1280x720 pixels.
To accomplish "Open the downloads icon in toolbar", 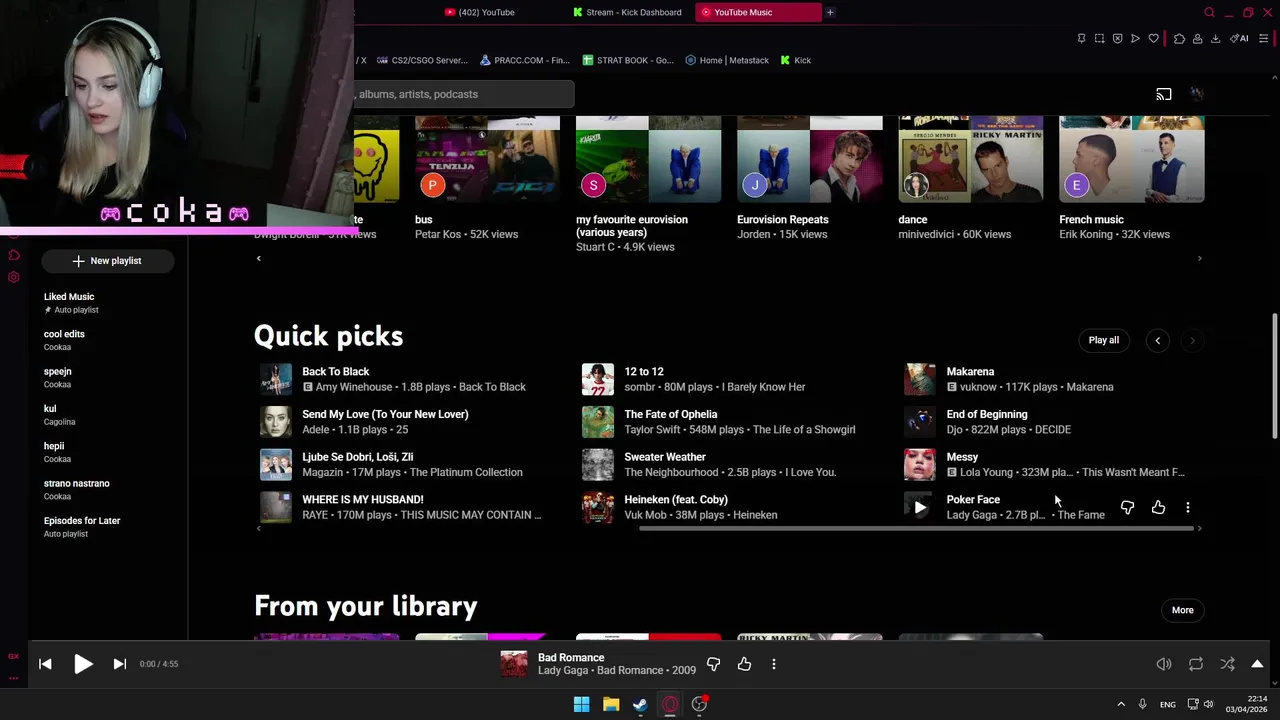I will point(1215,39).
